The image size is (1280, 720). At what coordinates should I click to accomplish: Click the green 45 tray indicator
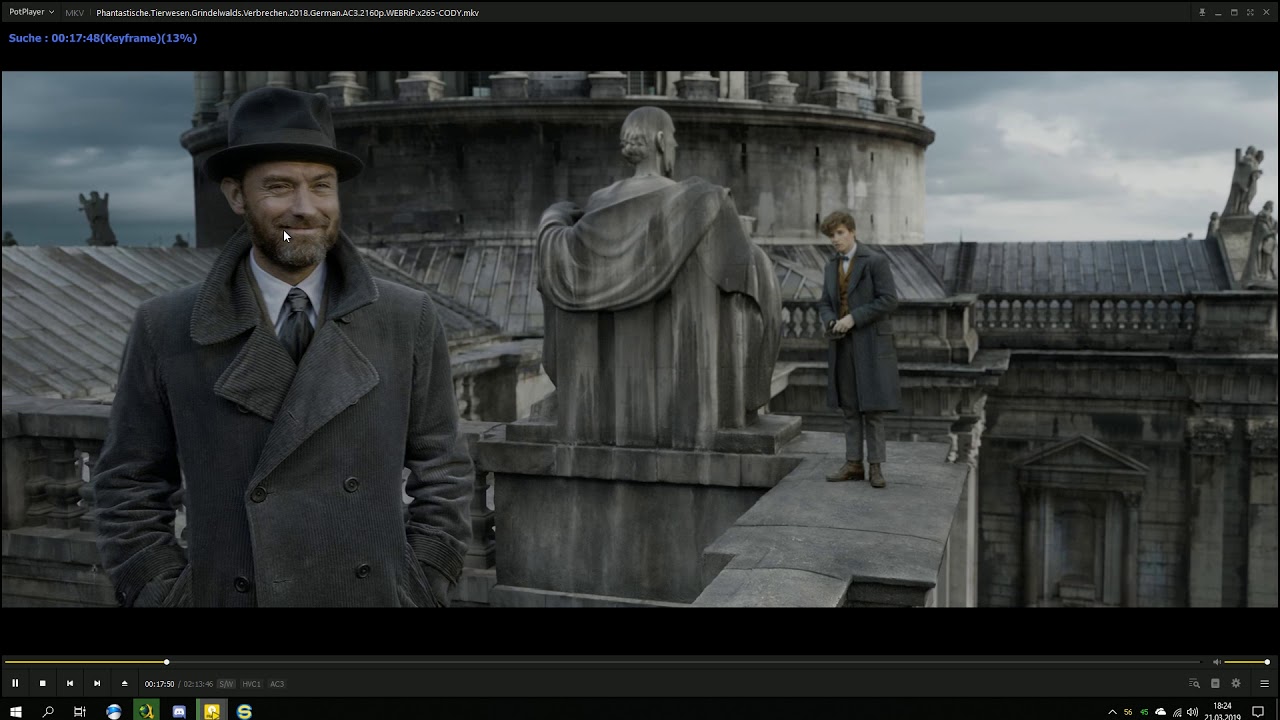point(1144,712)
